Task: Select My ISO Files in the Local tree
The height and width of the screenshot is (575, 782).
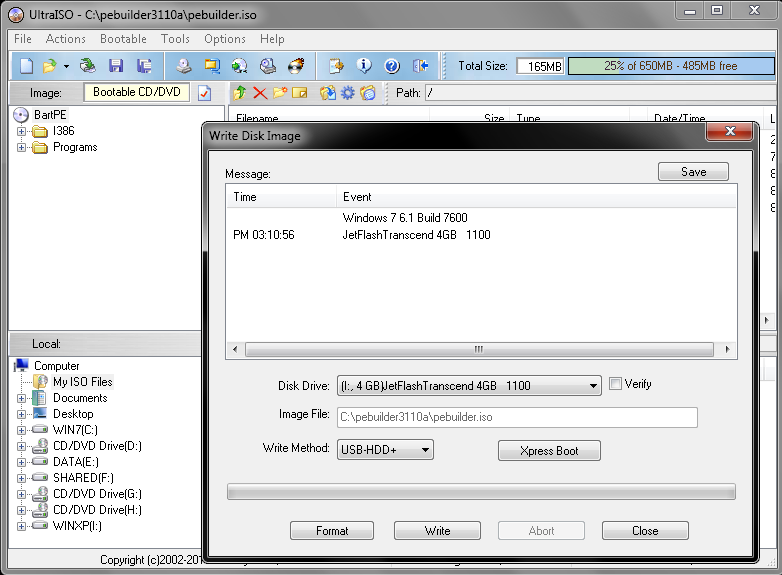Action: pos(83,382)
